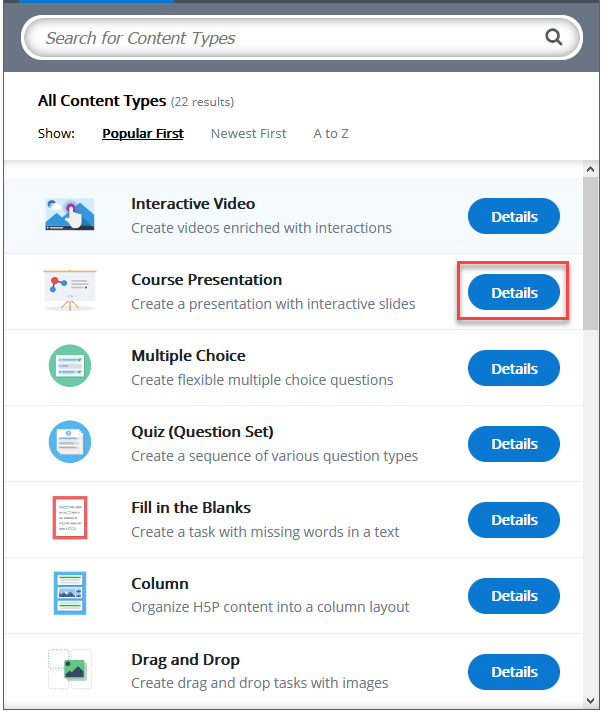The width and height of the screenshot is (603, 713).
Task: Sort content types A to Z
Action: pyautogui.click(x=331, y=133)
